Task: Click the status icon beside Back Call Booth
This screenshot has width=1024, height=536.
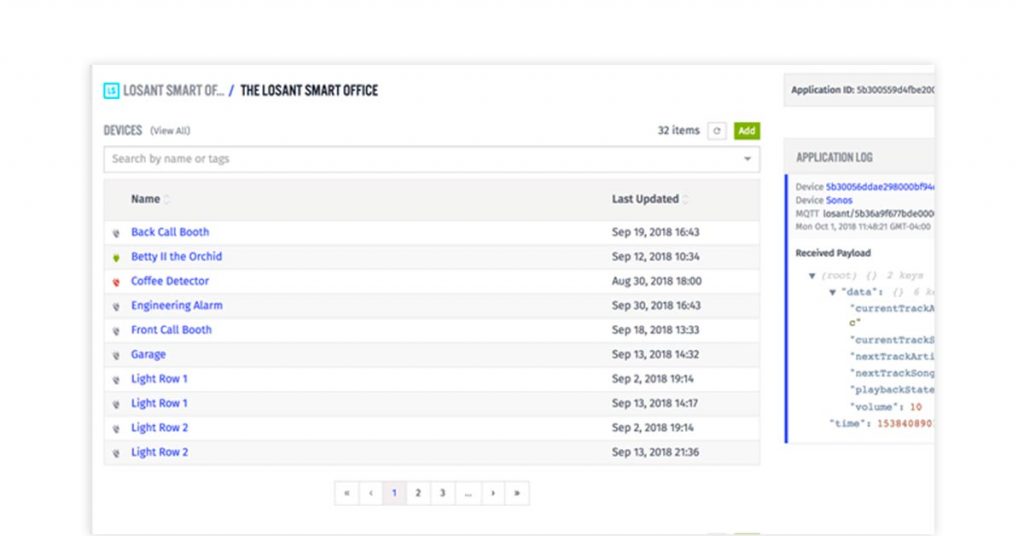Action: (116, 233)
